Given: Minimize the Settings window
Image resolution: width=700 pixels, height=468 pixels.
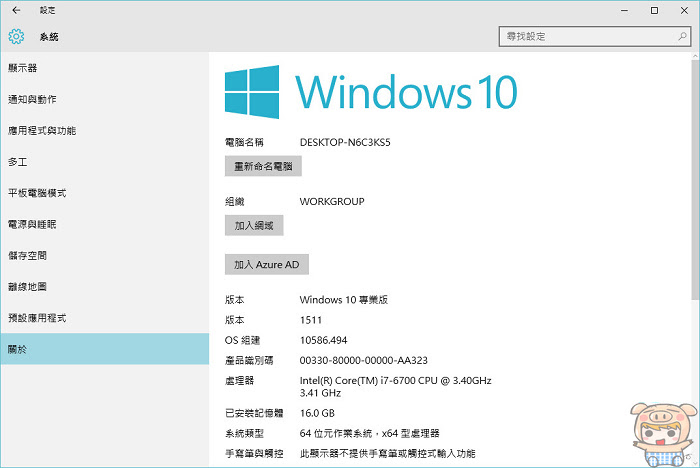Looking at the screenshot, I should 625,10.
